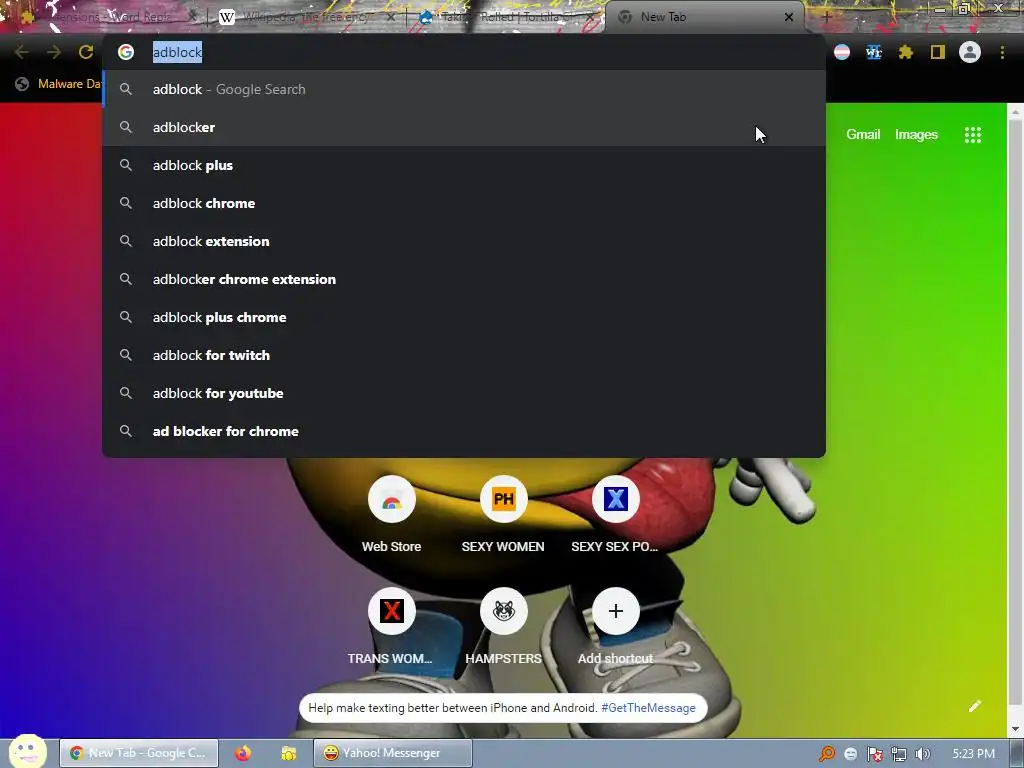
Task: Click the network tray icon
Action: click(x=899, y=754)
